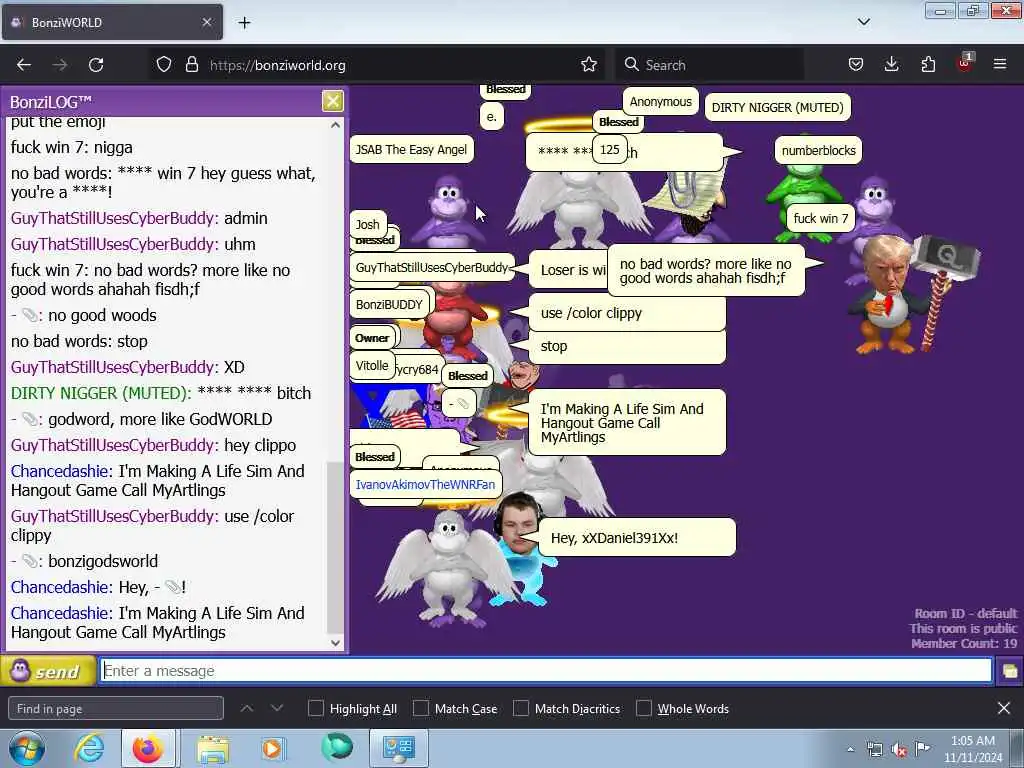The width and height of the screenshot is (1024, 768).
Task: Open the shield tracking protection icon
Action: point(164,65)
